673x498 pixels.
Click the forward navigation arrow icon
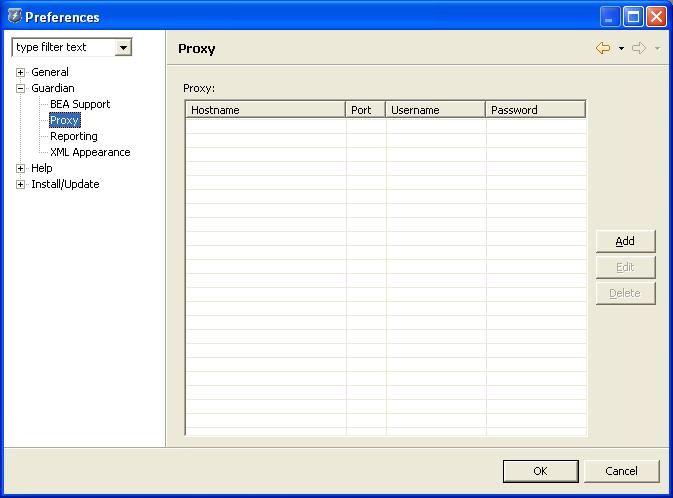click(x=639, y=48)
